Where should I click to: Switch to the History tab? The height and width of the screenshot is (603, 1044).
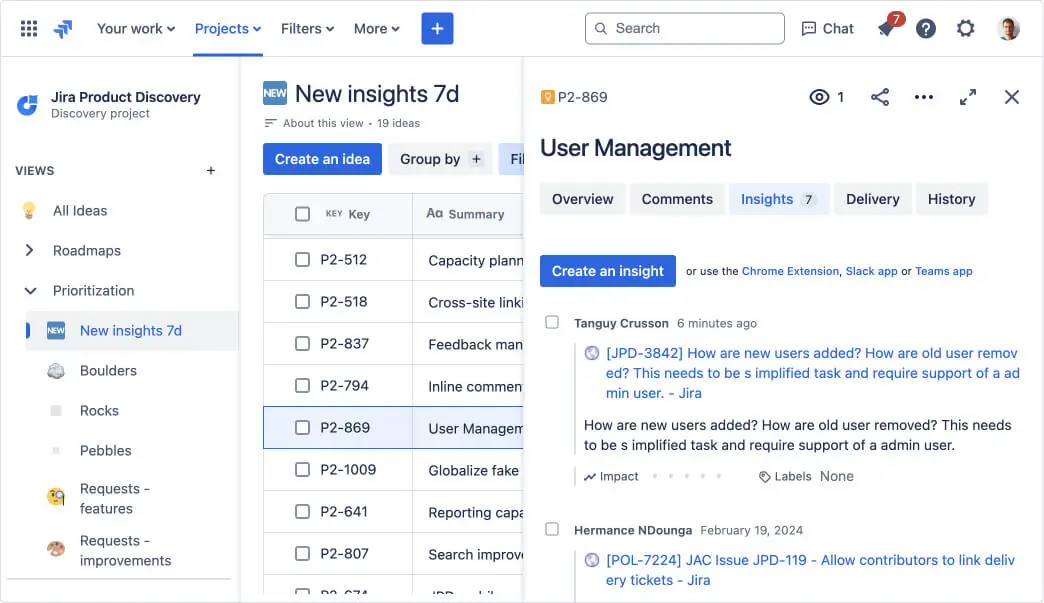951,199
